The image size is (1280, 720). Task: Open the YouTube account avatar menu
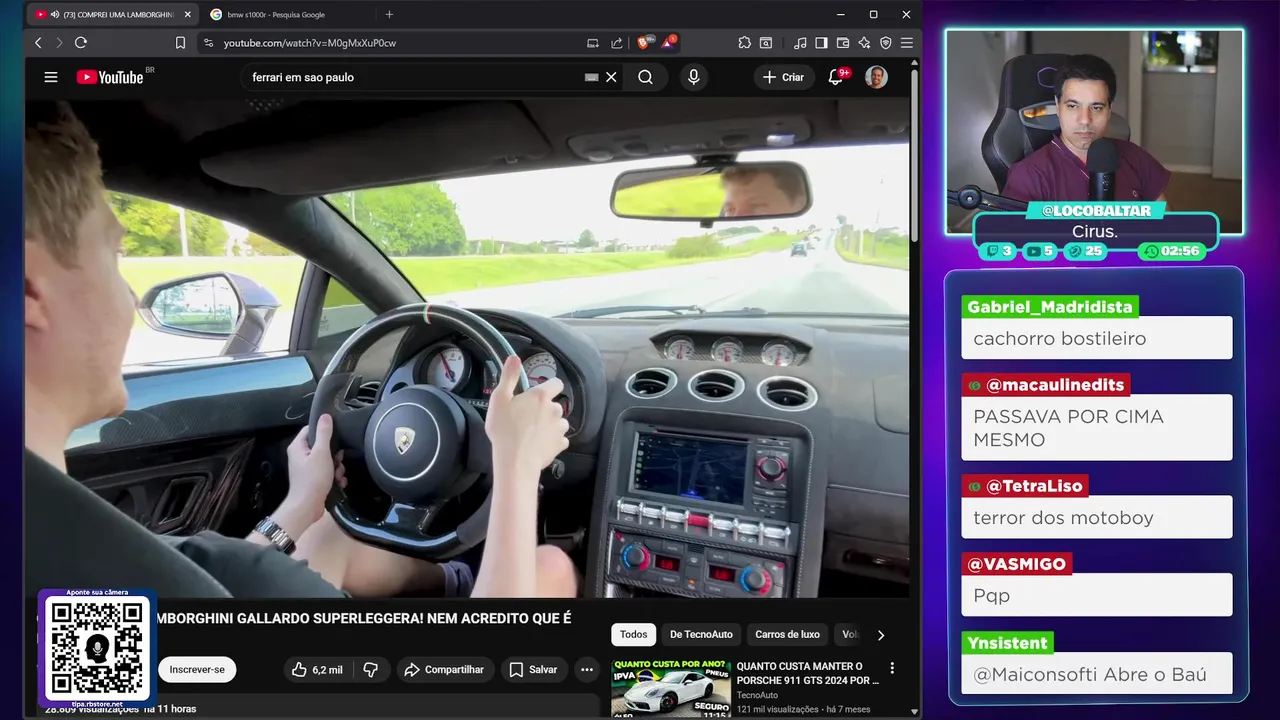[876, 77]
